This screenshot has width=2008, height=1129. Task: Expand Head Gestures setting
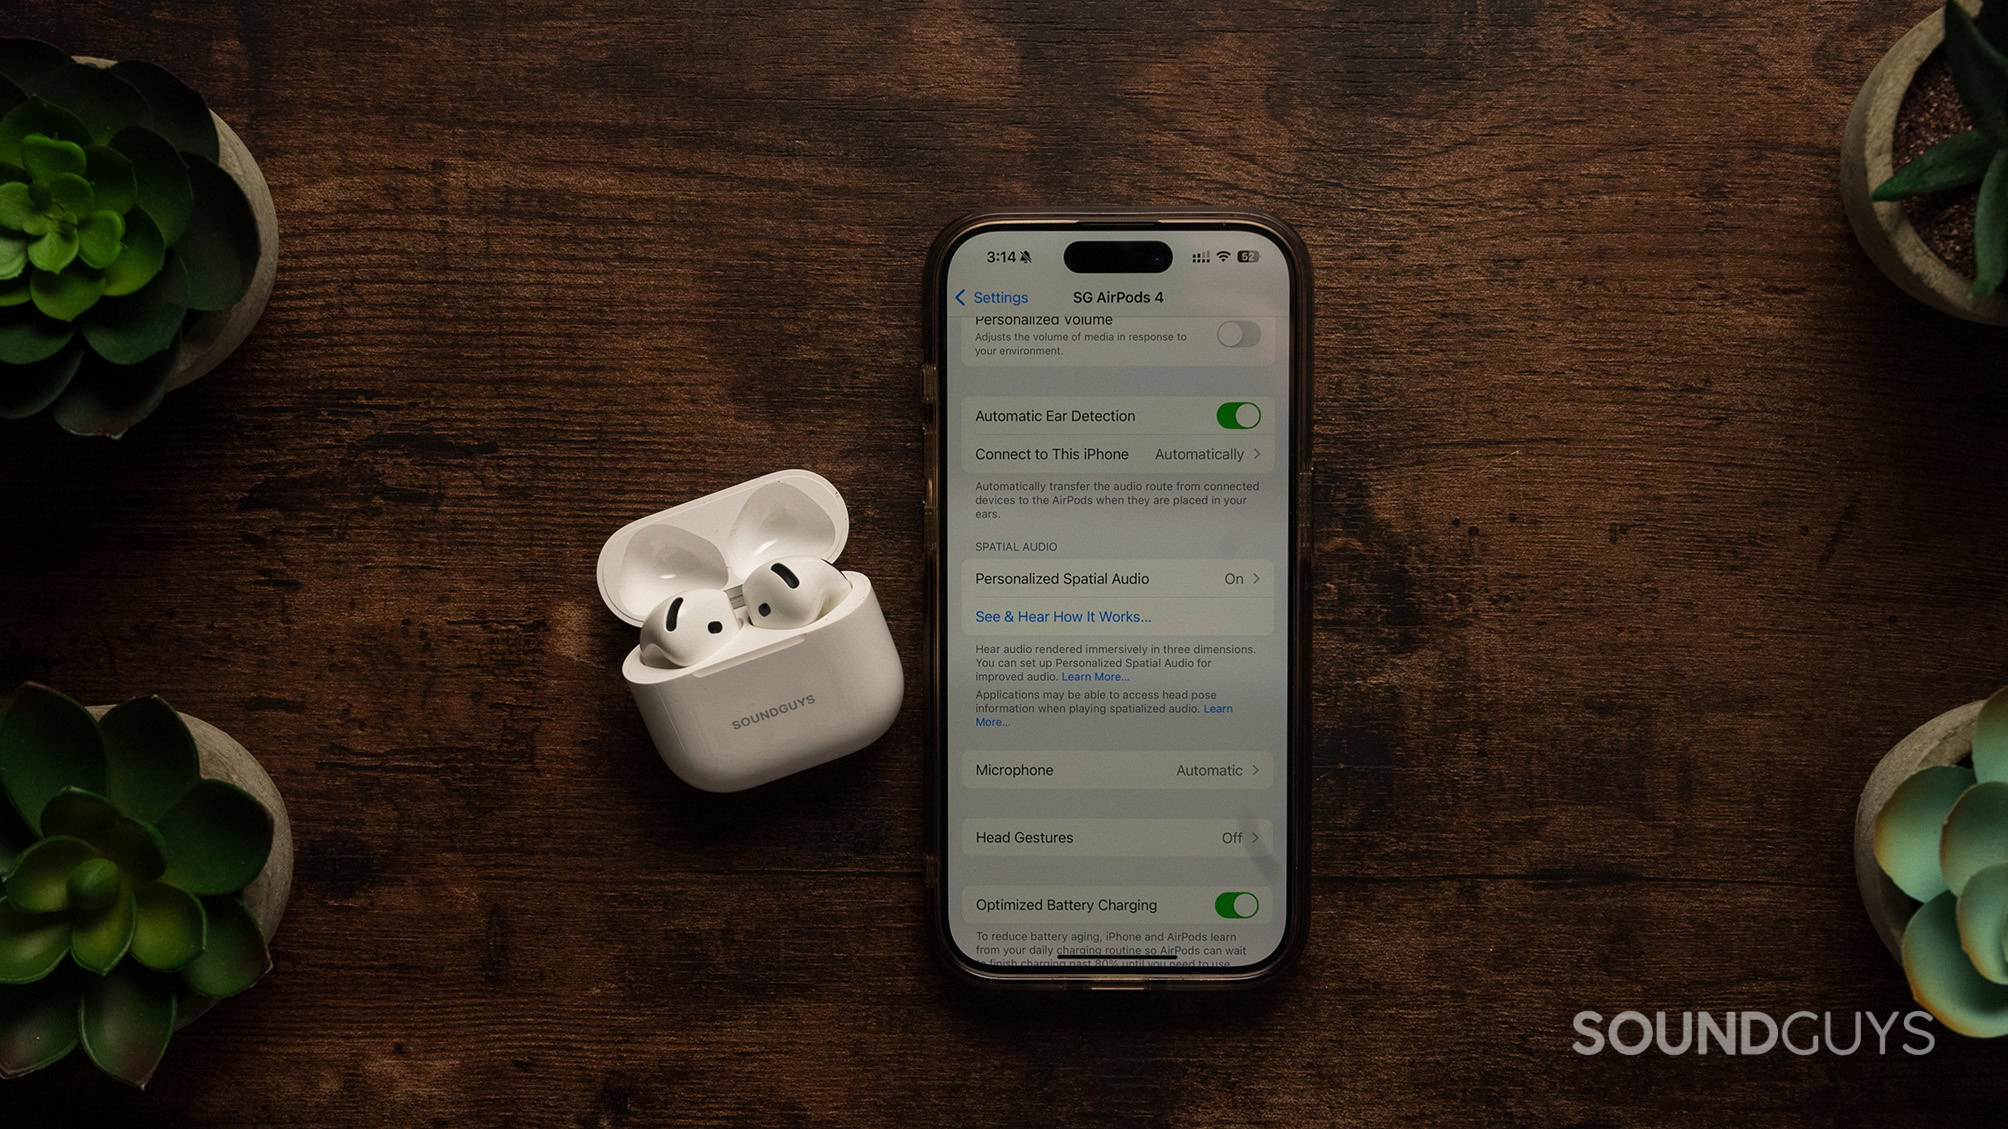coord(1112,837)
